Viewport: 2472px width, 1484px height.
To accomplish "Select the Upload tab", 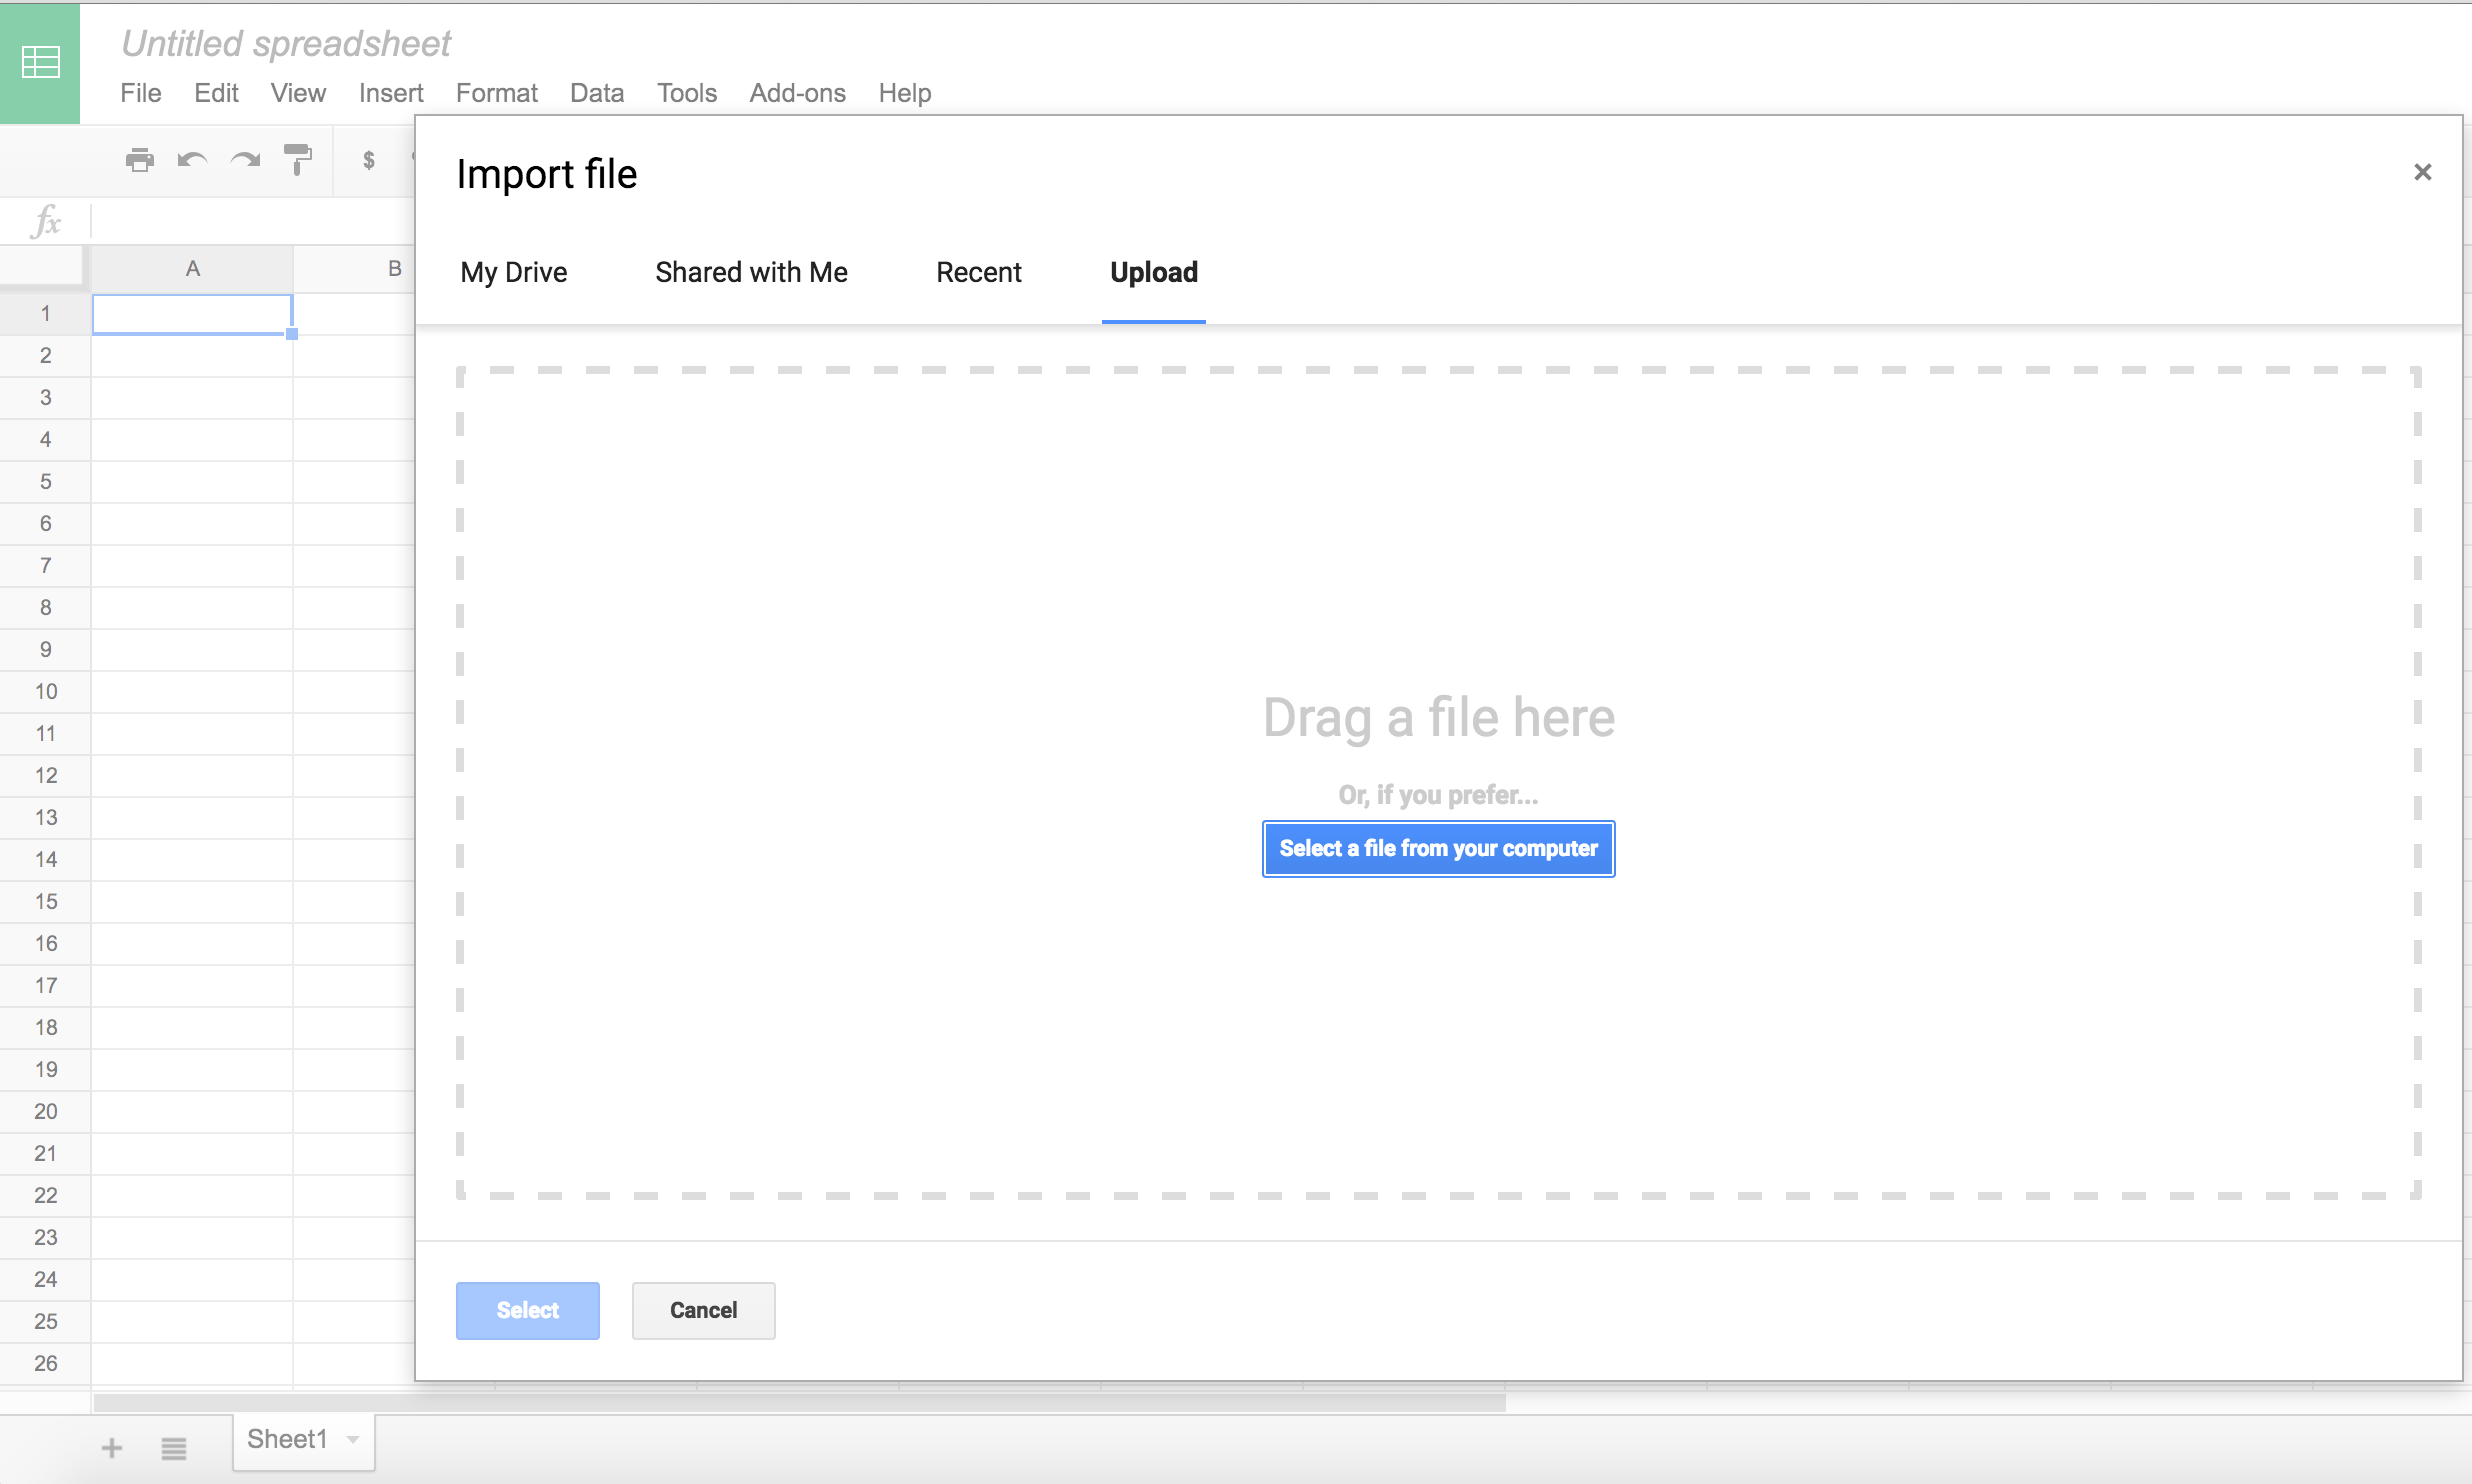I will click(1154, 272).
